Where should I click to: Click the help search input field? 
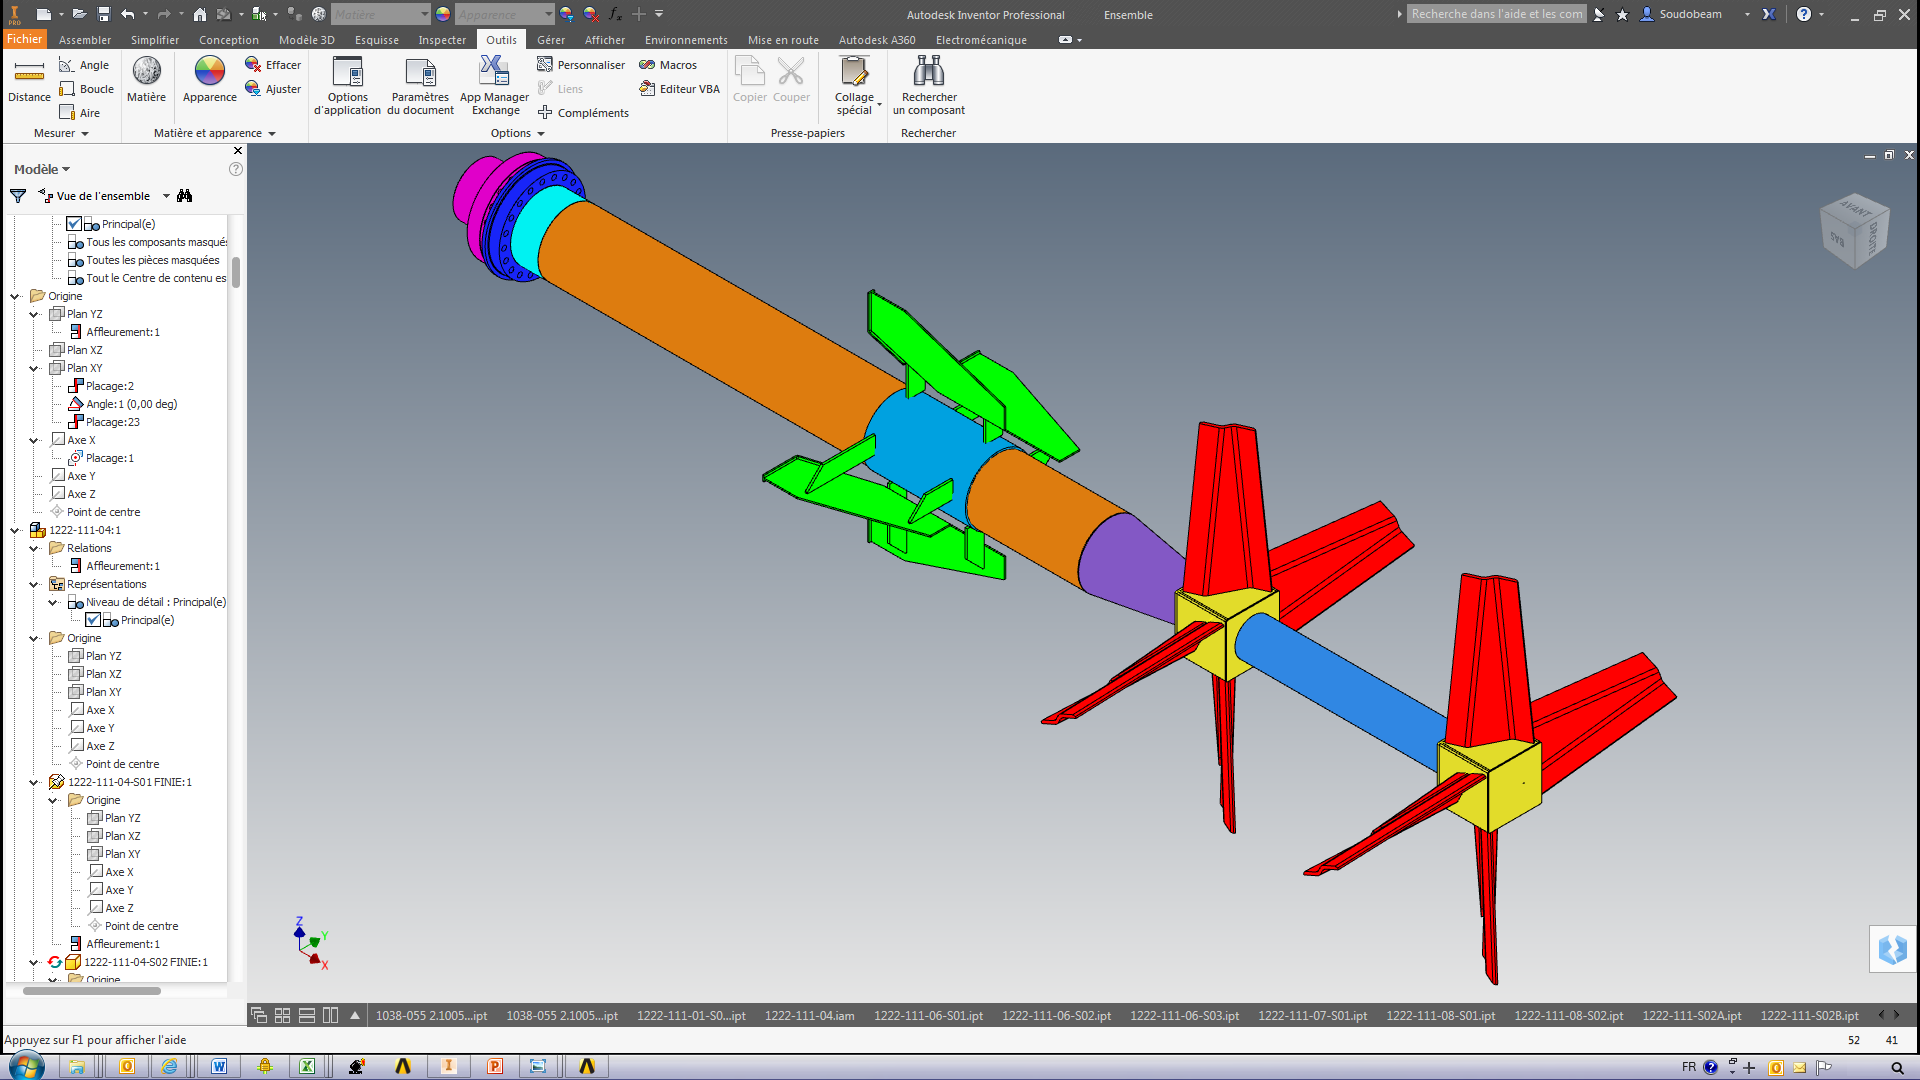coord(1496,14)
